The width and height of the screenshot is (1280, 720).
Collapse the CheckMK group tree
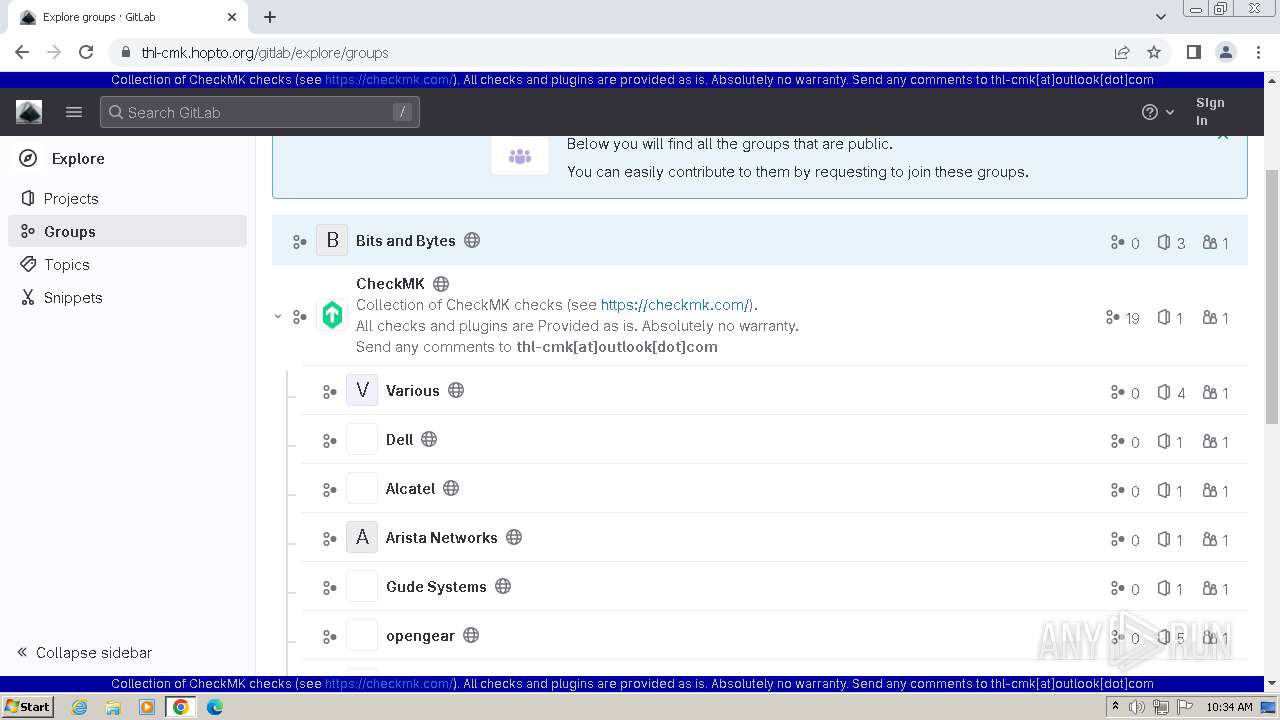pyautogui.click(x=278, y=316)
